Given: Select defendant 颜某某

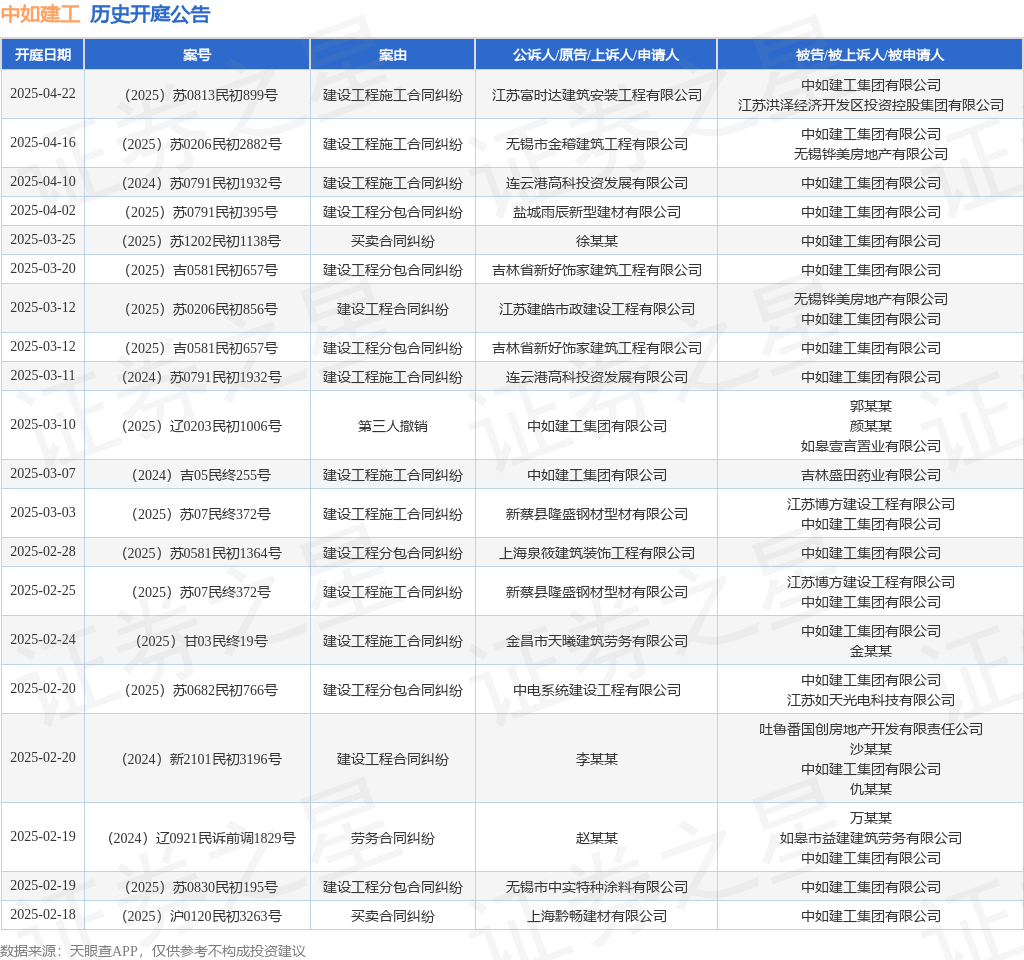Looking at the screenshot, I should 871,426.
